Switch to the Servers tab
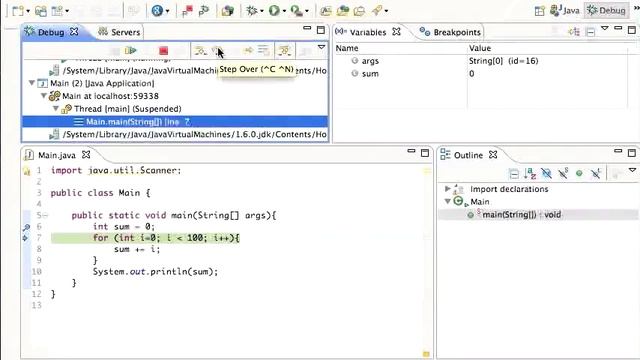The width and height of the screenshot is (640, 360). coord(119,32)
